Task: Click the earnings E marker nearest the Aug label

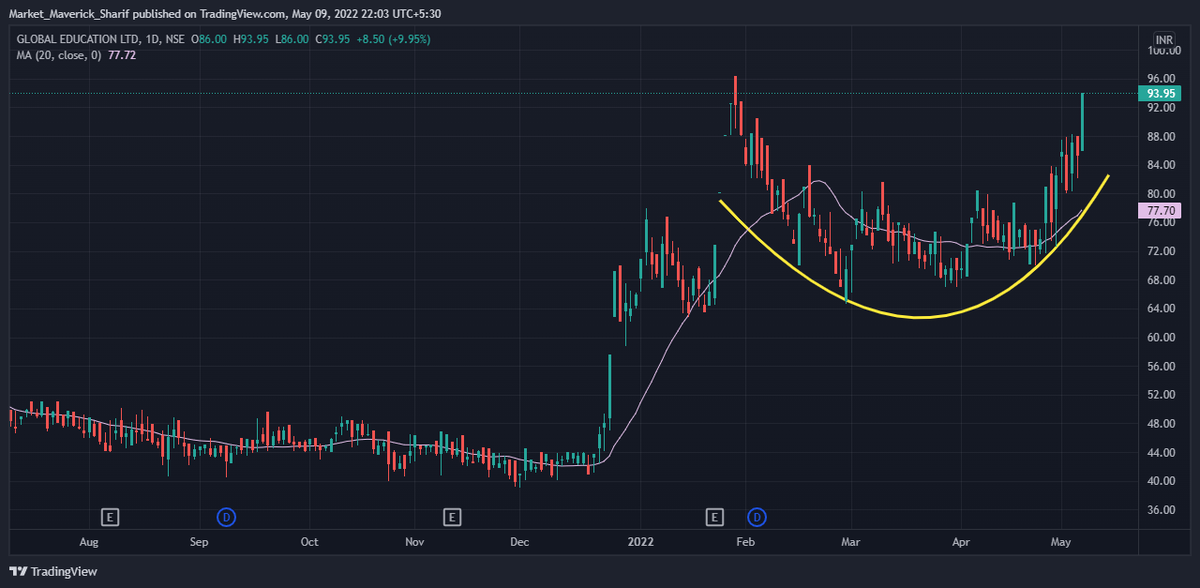Action: [111, 516]
